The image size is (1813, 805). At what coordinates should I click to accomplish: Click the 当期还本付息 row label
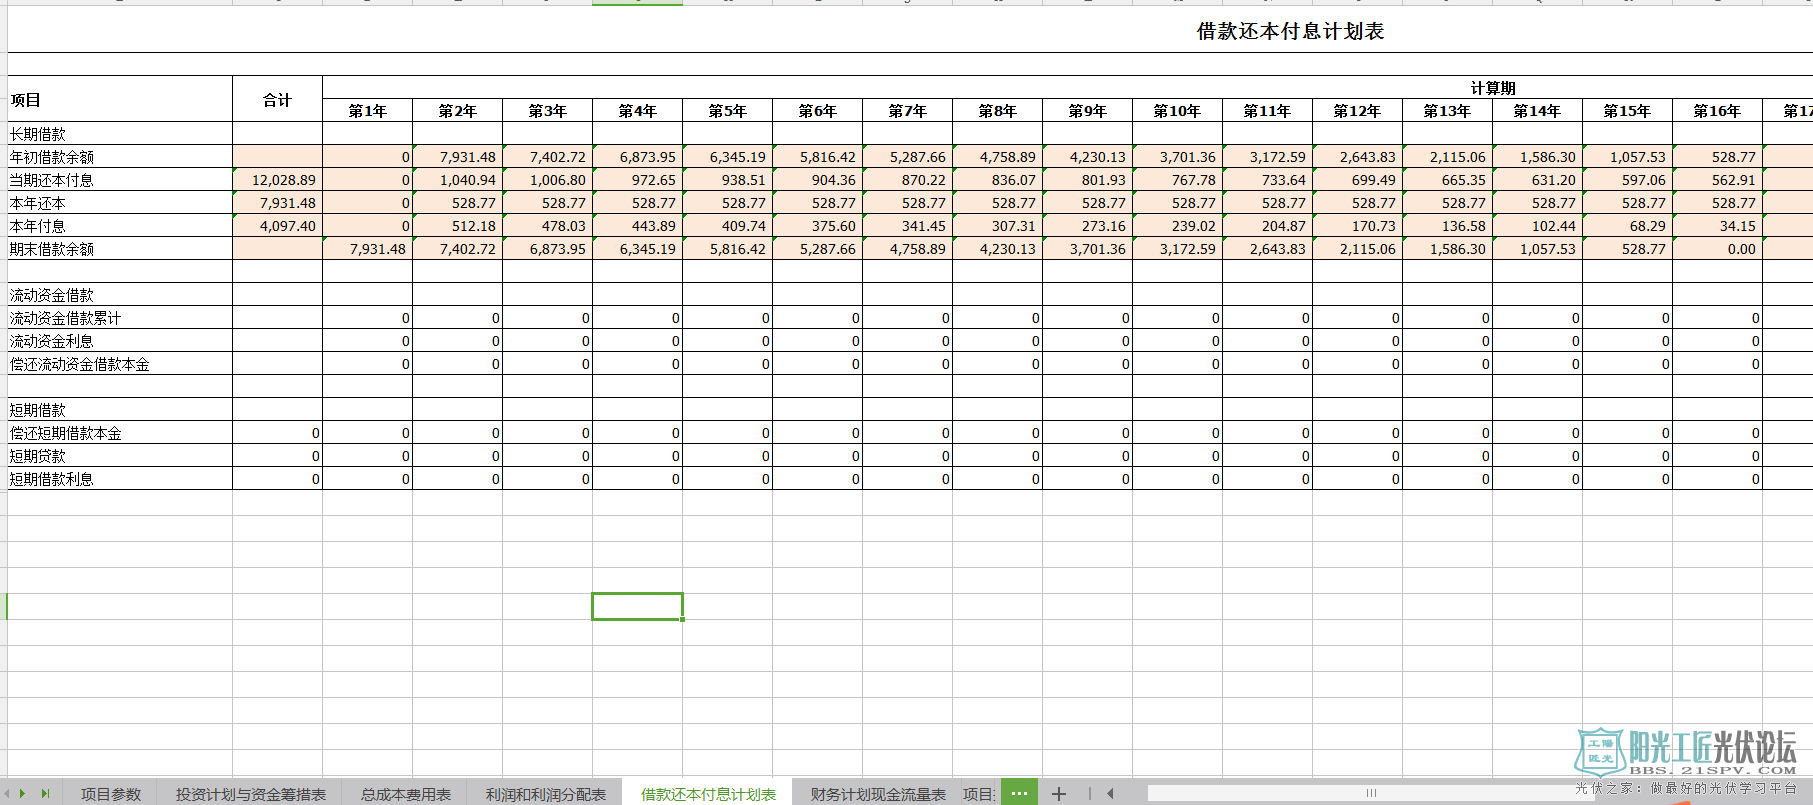coord(52,180)
